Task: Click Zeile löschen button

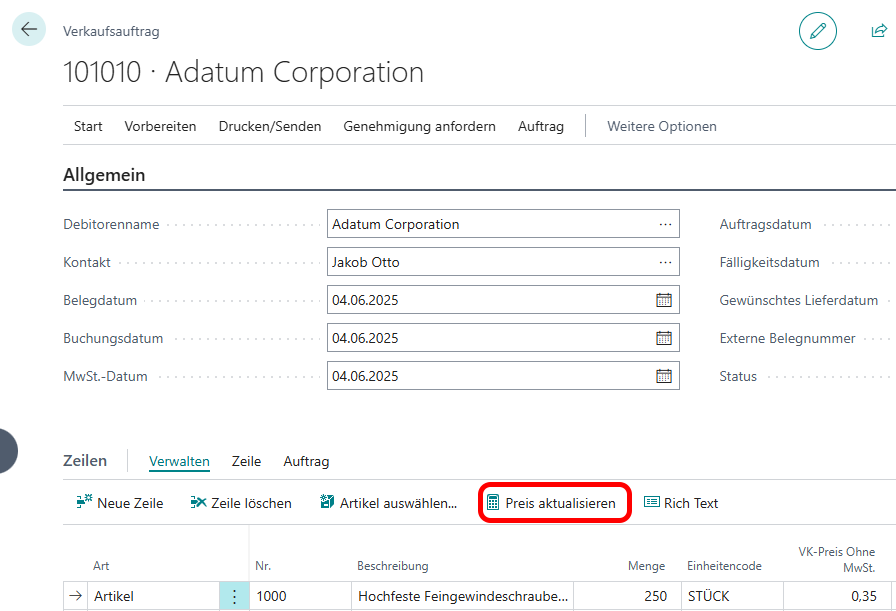Action: click(241, 503)
